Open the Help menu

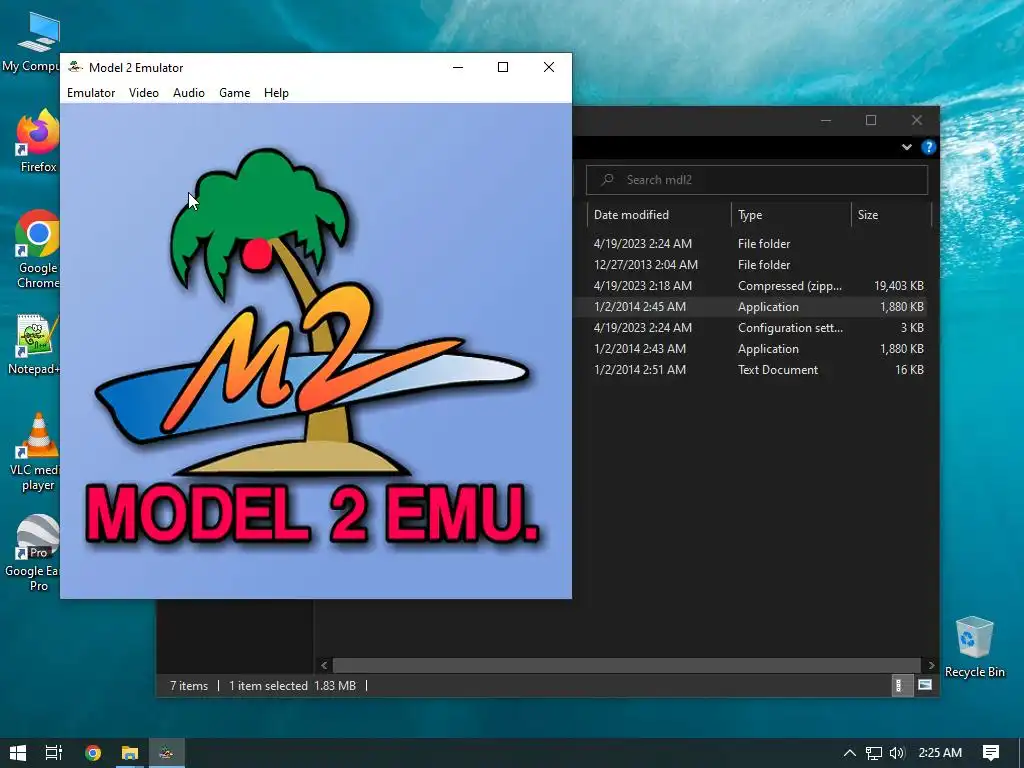276,93
